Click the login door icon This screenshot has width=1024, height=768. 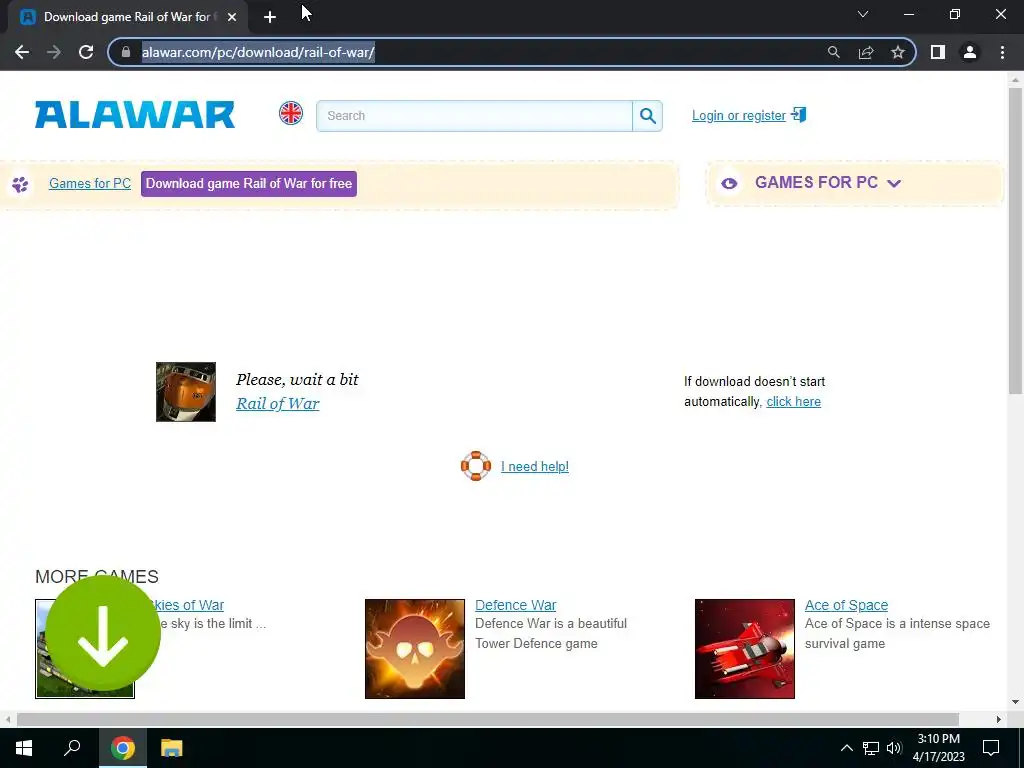coord(799,114)
